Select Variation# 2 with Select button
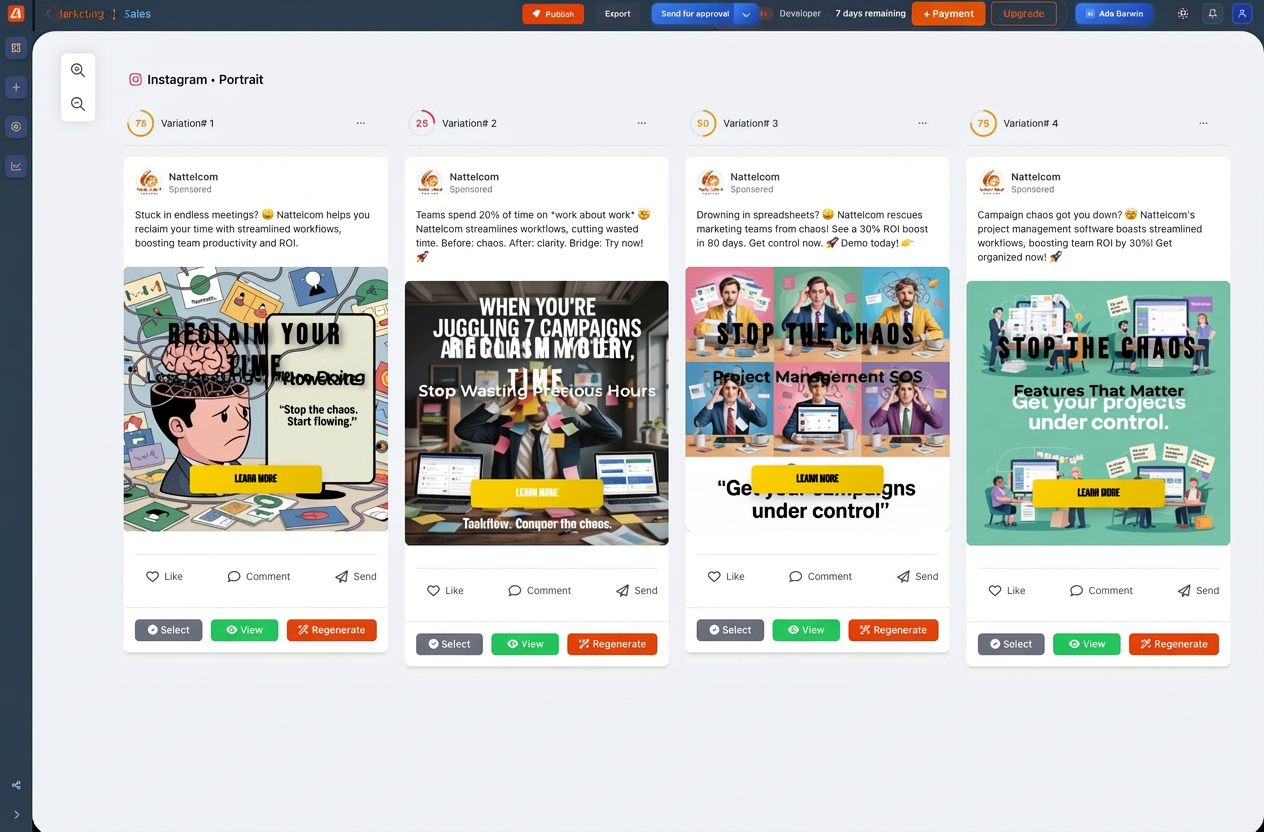 [449, 644]
